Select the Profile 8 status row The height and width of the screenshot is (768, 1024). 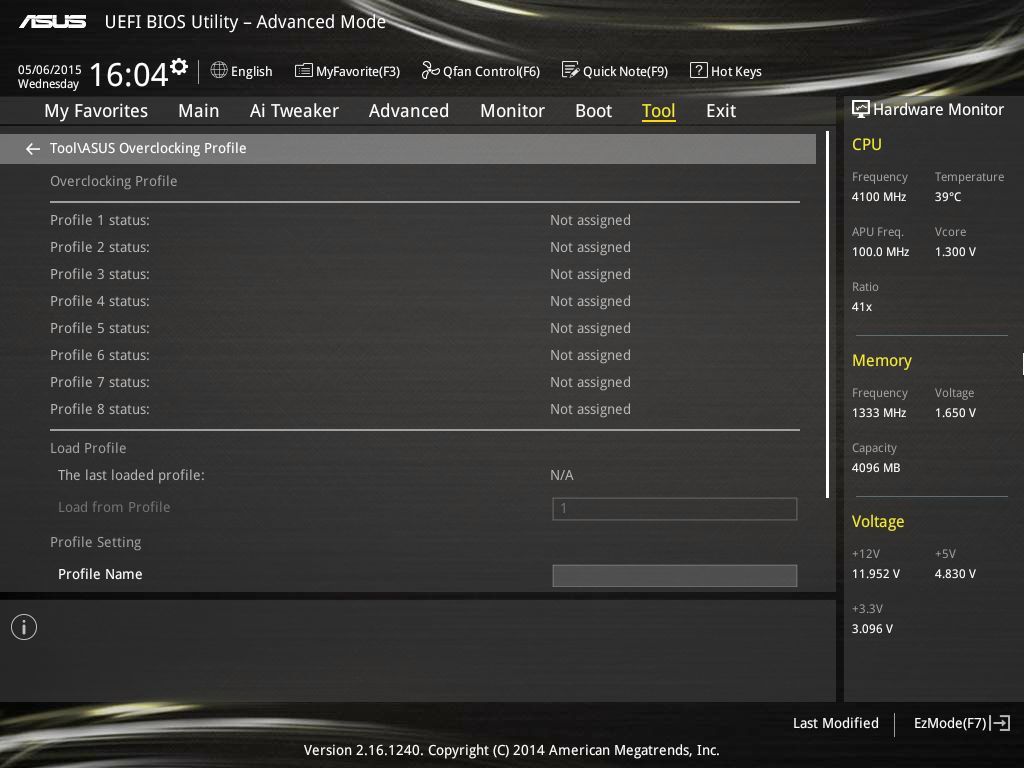click(424, 409)
